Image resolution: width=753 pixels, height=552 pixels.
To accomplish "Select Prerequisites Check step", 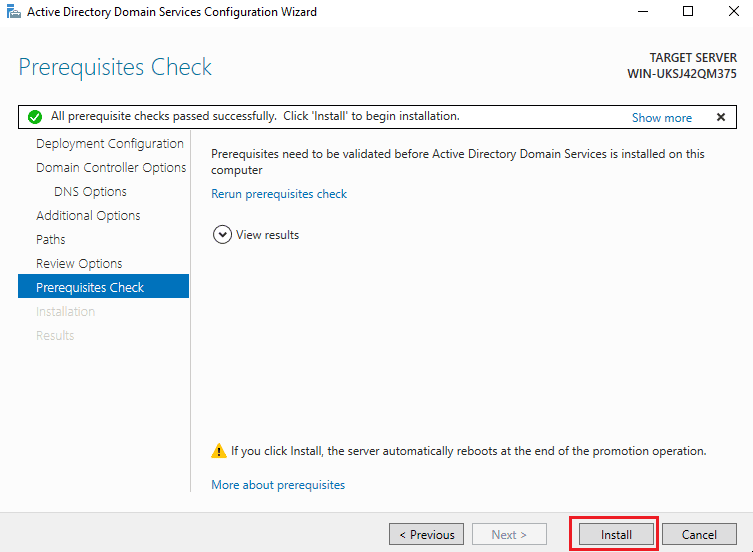I will (x=103, y=286).
